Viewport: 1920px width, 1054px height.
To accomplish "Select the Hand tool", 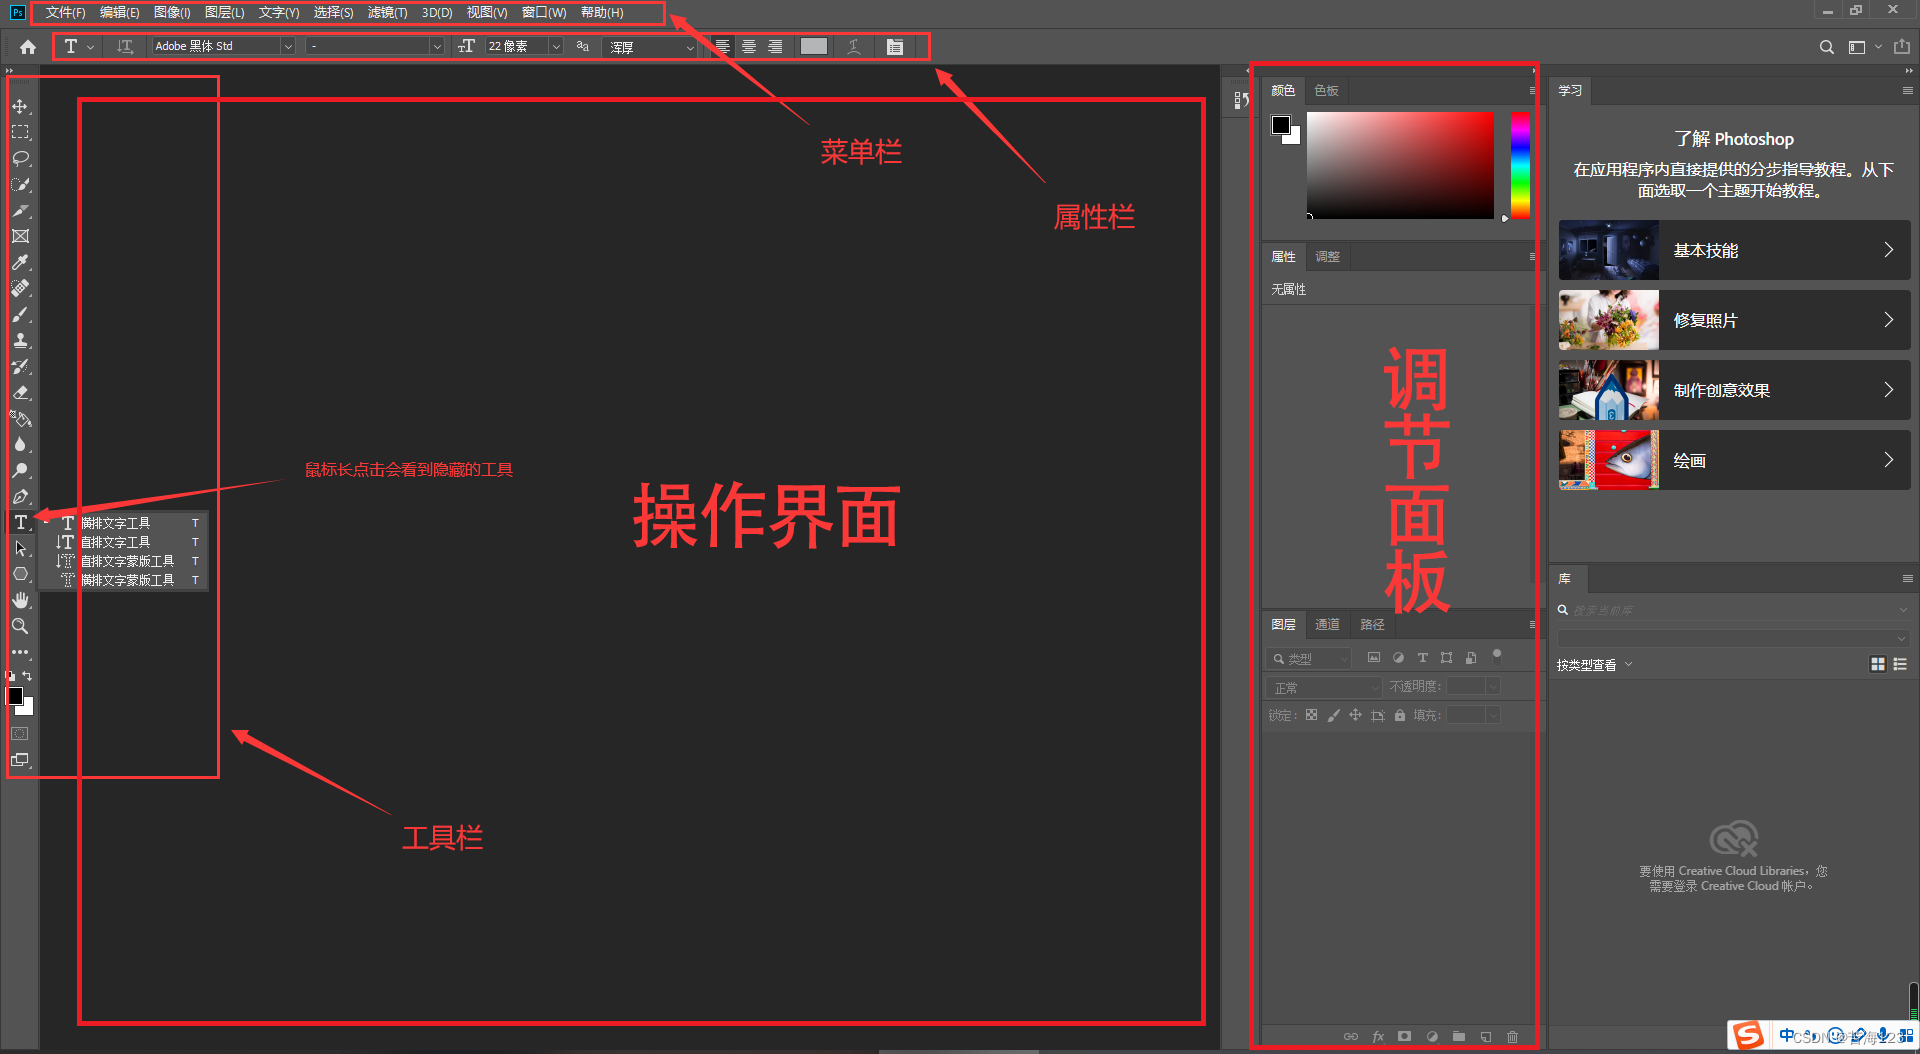I will (20, 600).
